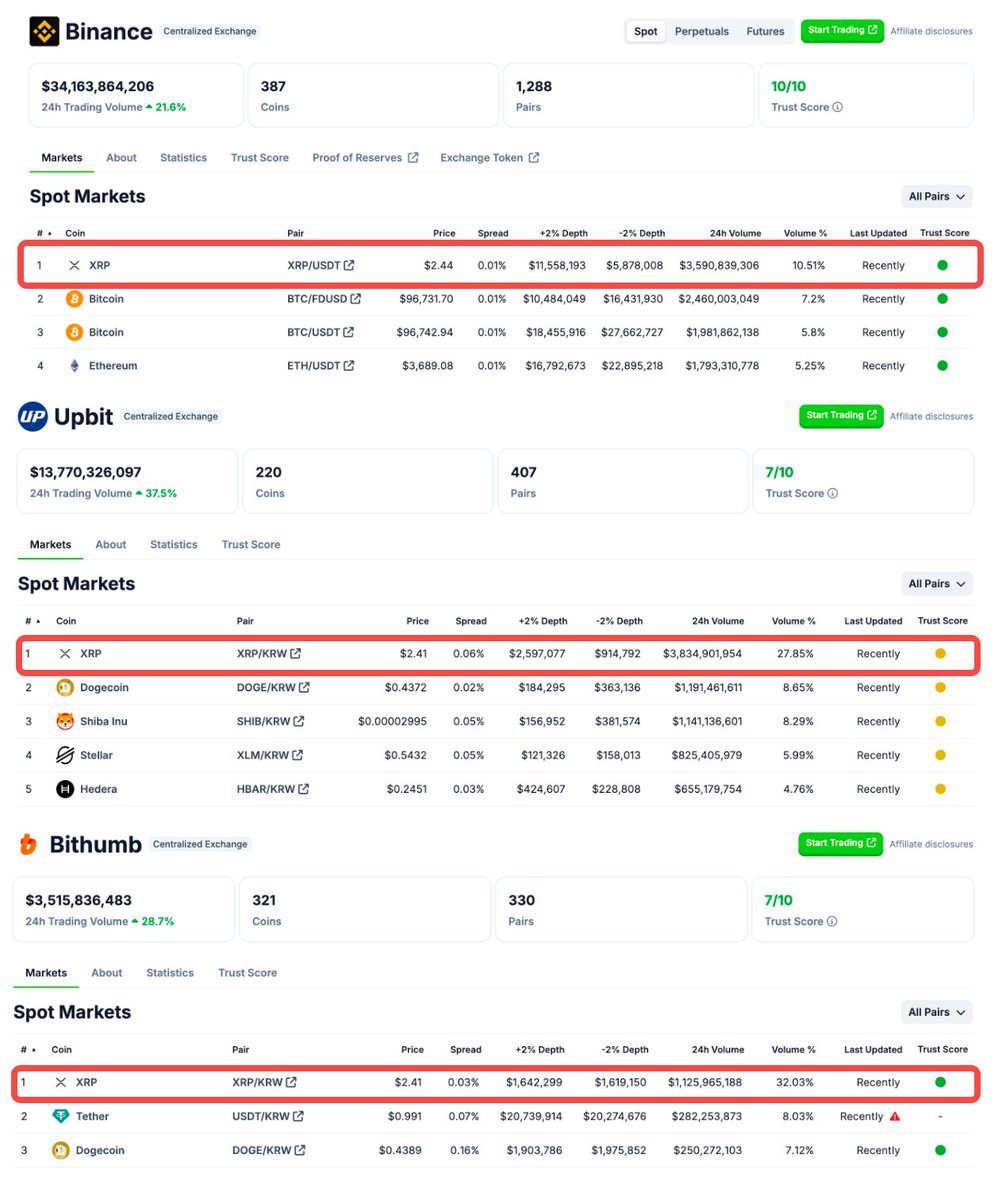Click the Bithumb logo icon

click(x=29, y=845)
